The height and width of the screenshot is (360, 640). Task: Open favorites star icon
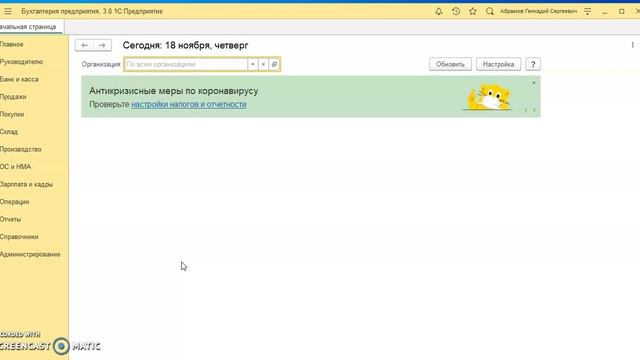[x=473, y=11]
